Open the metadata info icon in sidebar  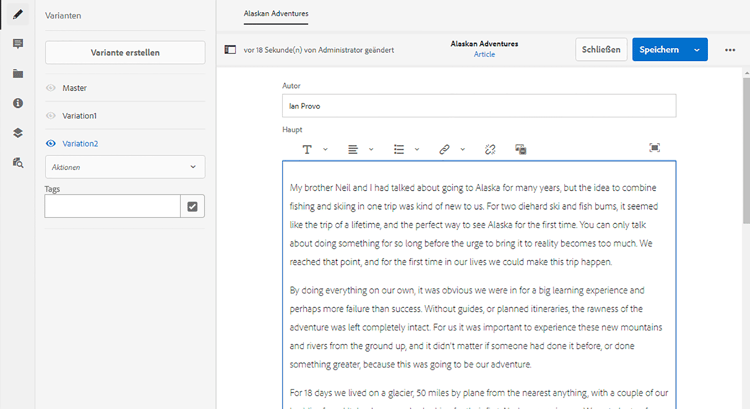[18, 103]
